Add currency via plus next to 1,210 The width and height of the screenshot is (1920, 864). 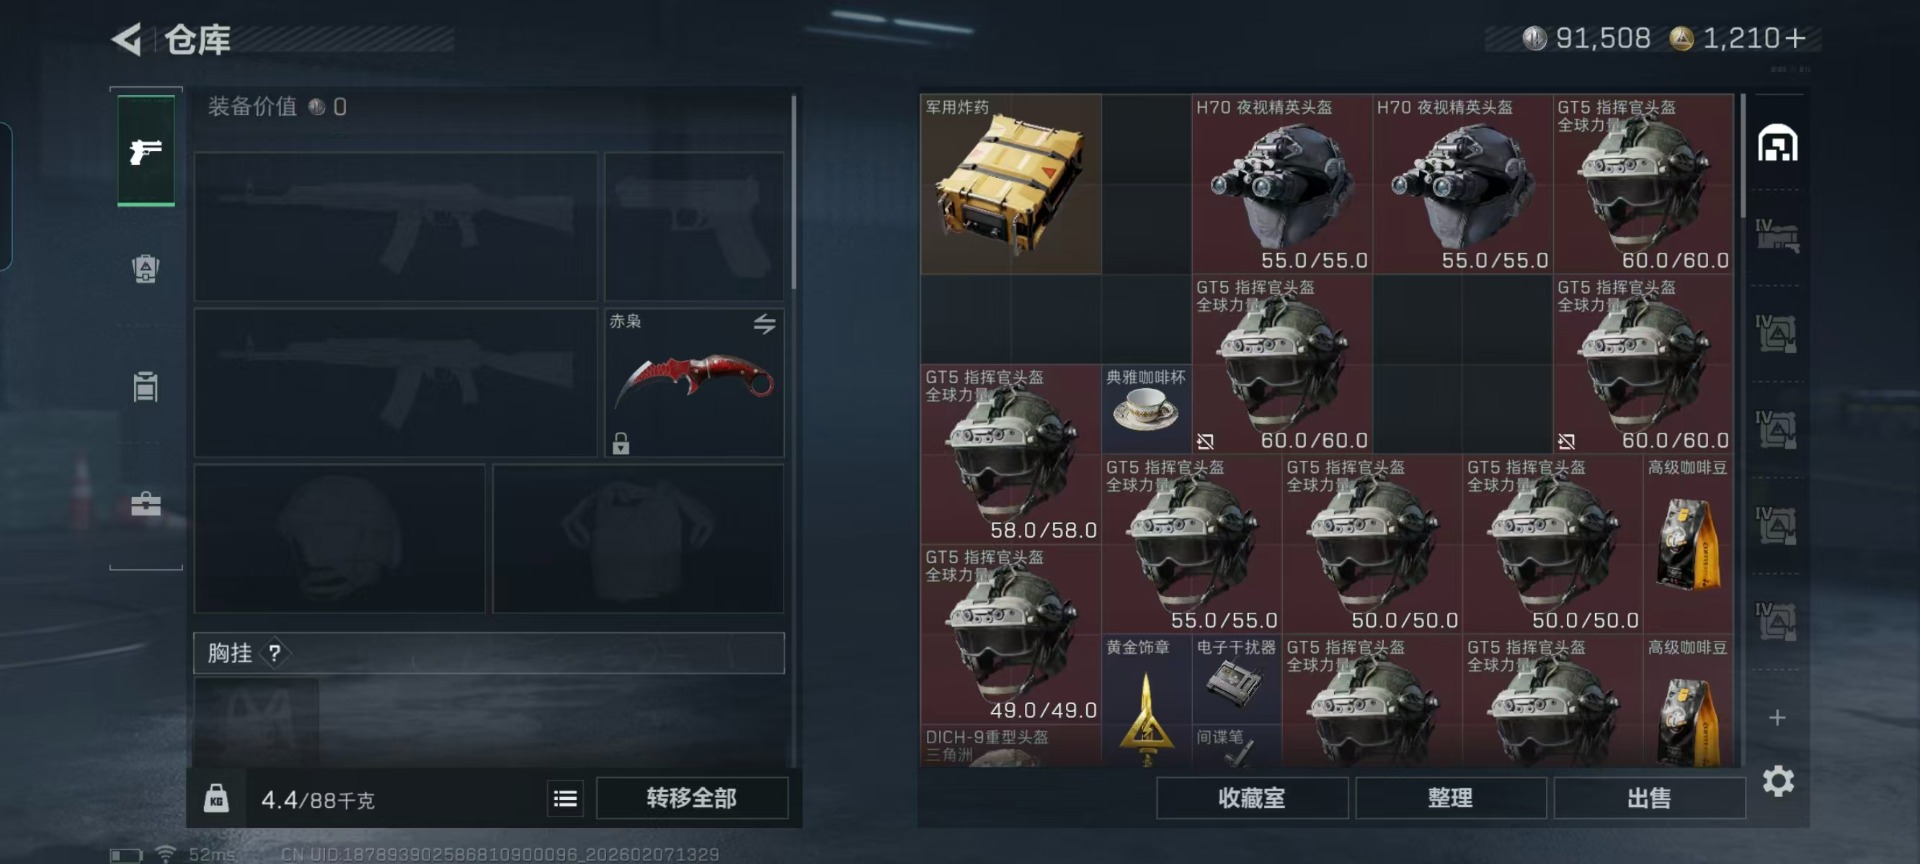[1795, 38]
